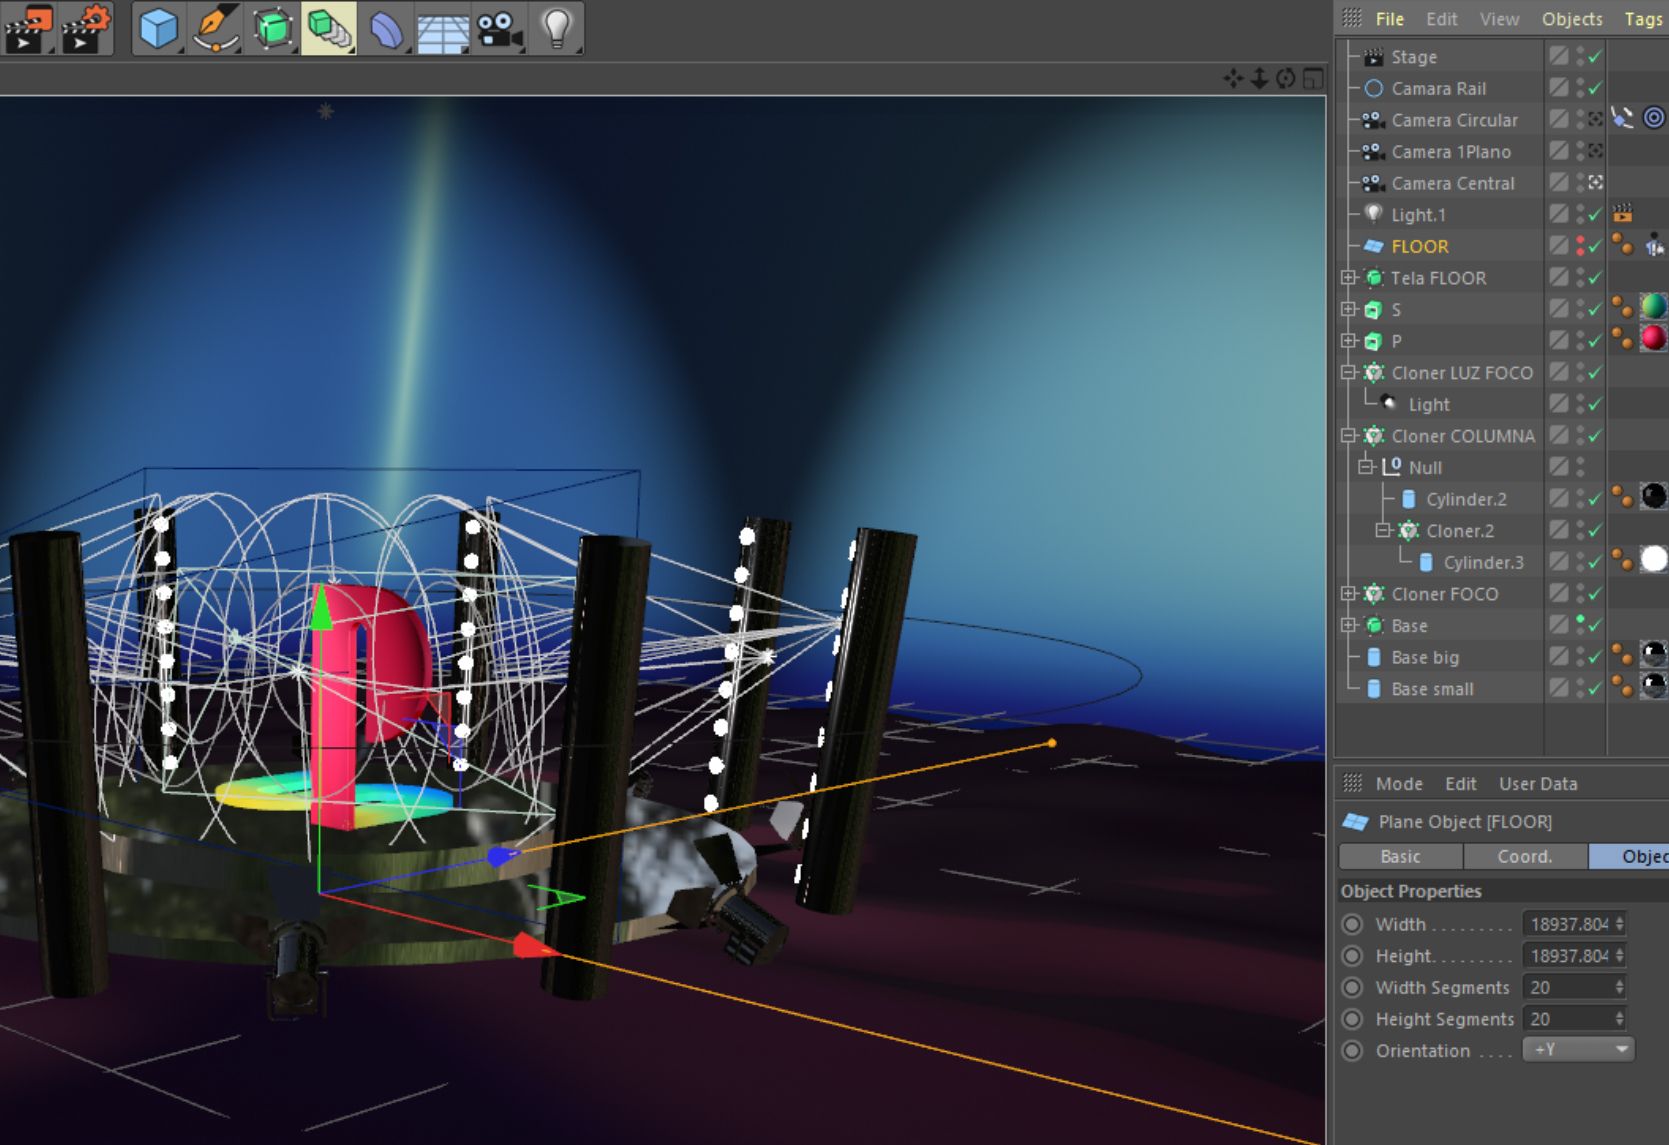Open the Deformer (Bend) tool icon
Image resolution: width=1669 pixels, height=1145 pixels.
[386, 28]
